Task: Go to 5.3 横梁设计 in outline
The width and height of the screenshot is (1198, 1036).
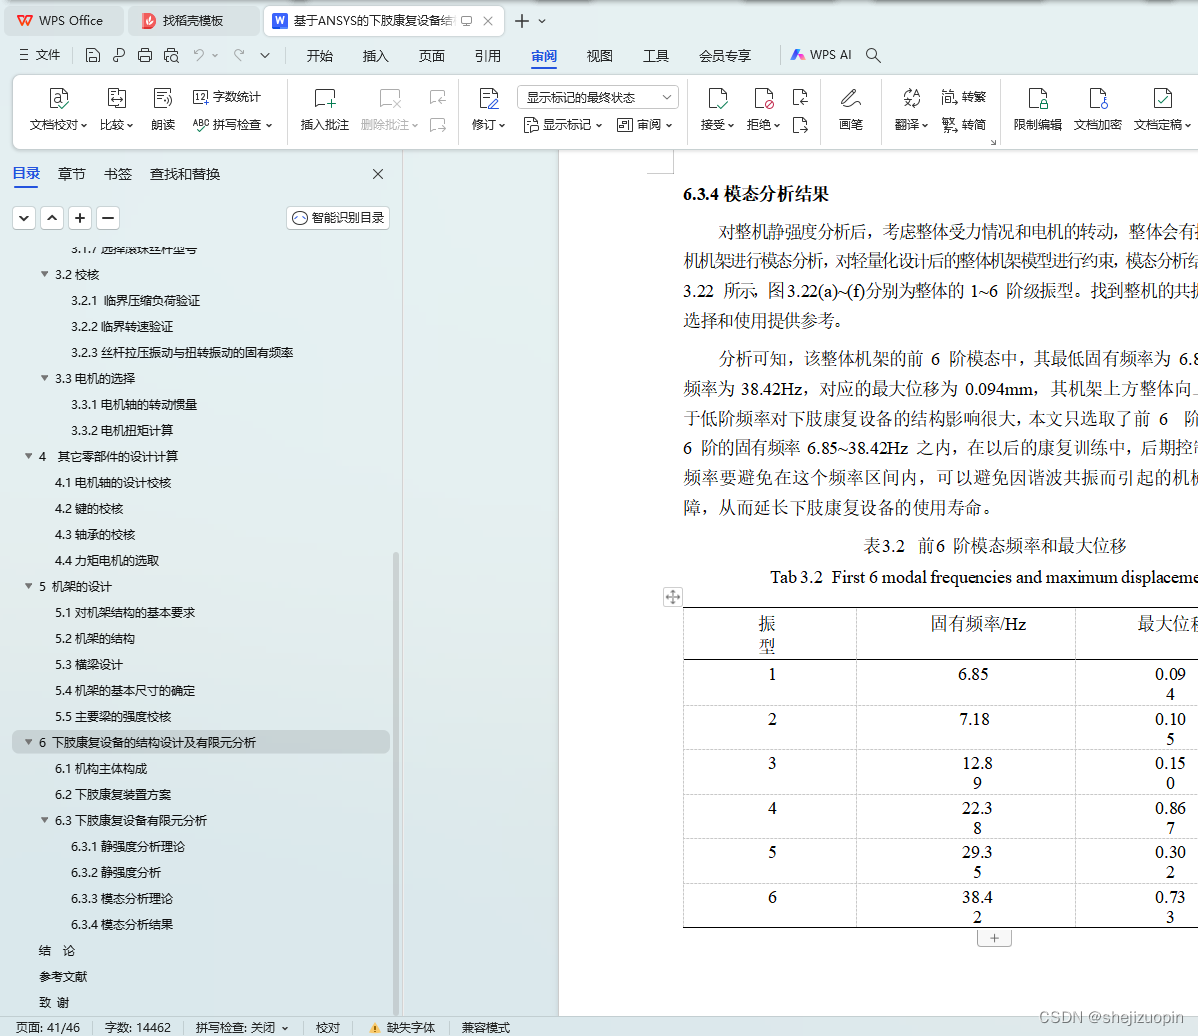Action: [89, 665]
